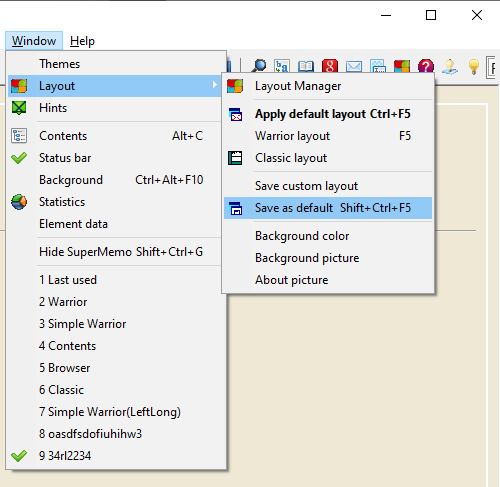500x487 pixels.
Task: Open the Window menu
Action: [34, 41]
